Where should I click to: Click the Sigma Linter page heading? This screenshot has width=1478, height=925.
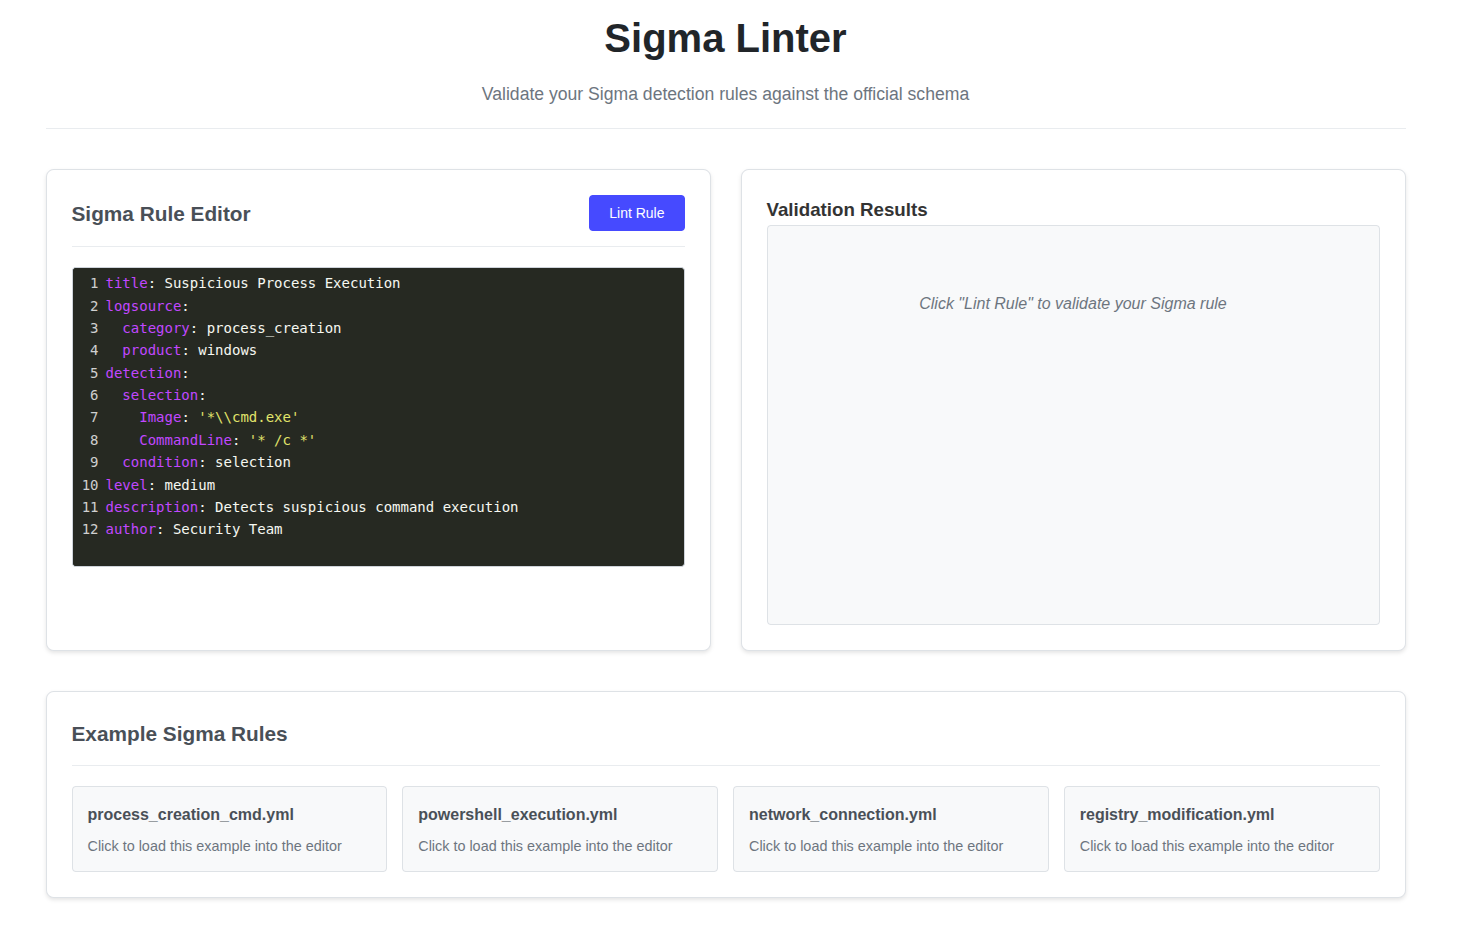pyautogui.click(x=725, y=39)
